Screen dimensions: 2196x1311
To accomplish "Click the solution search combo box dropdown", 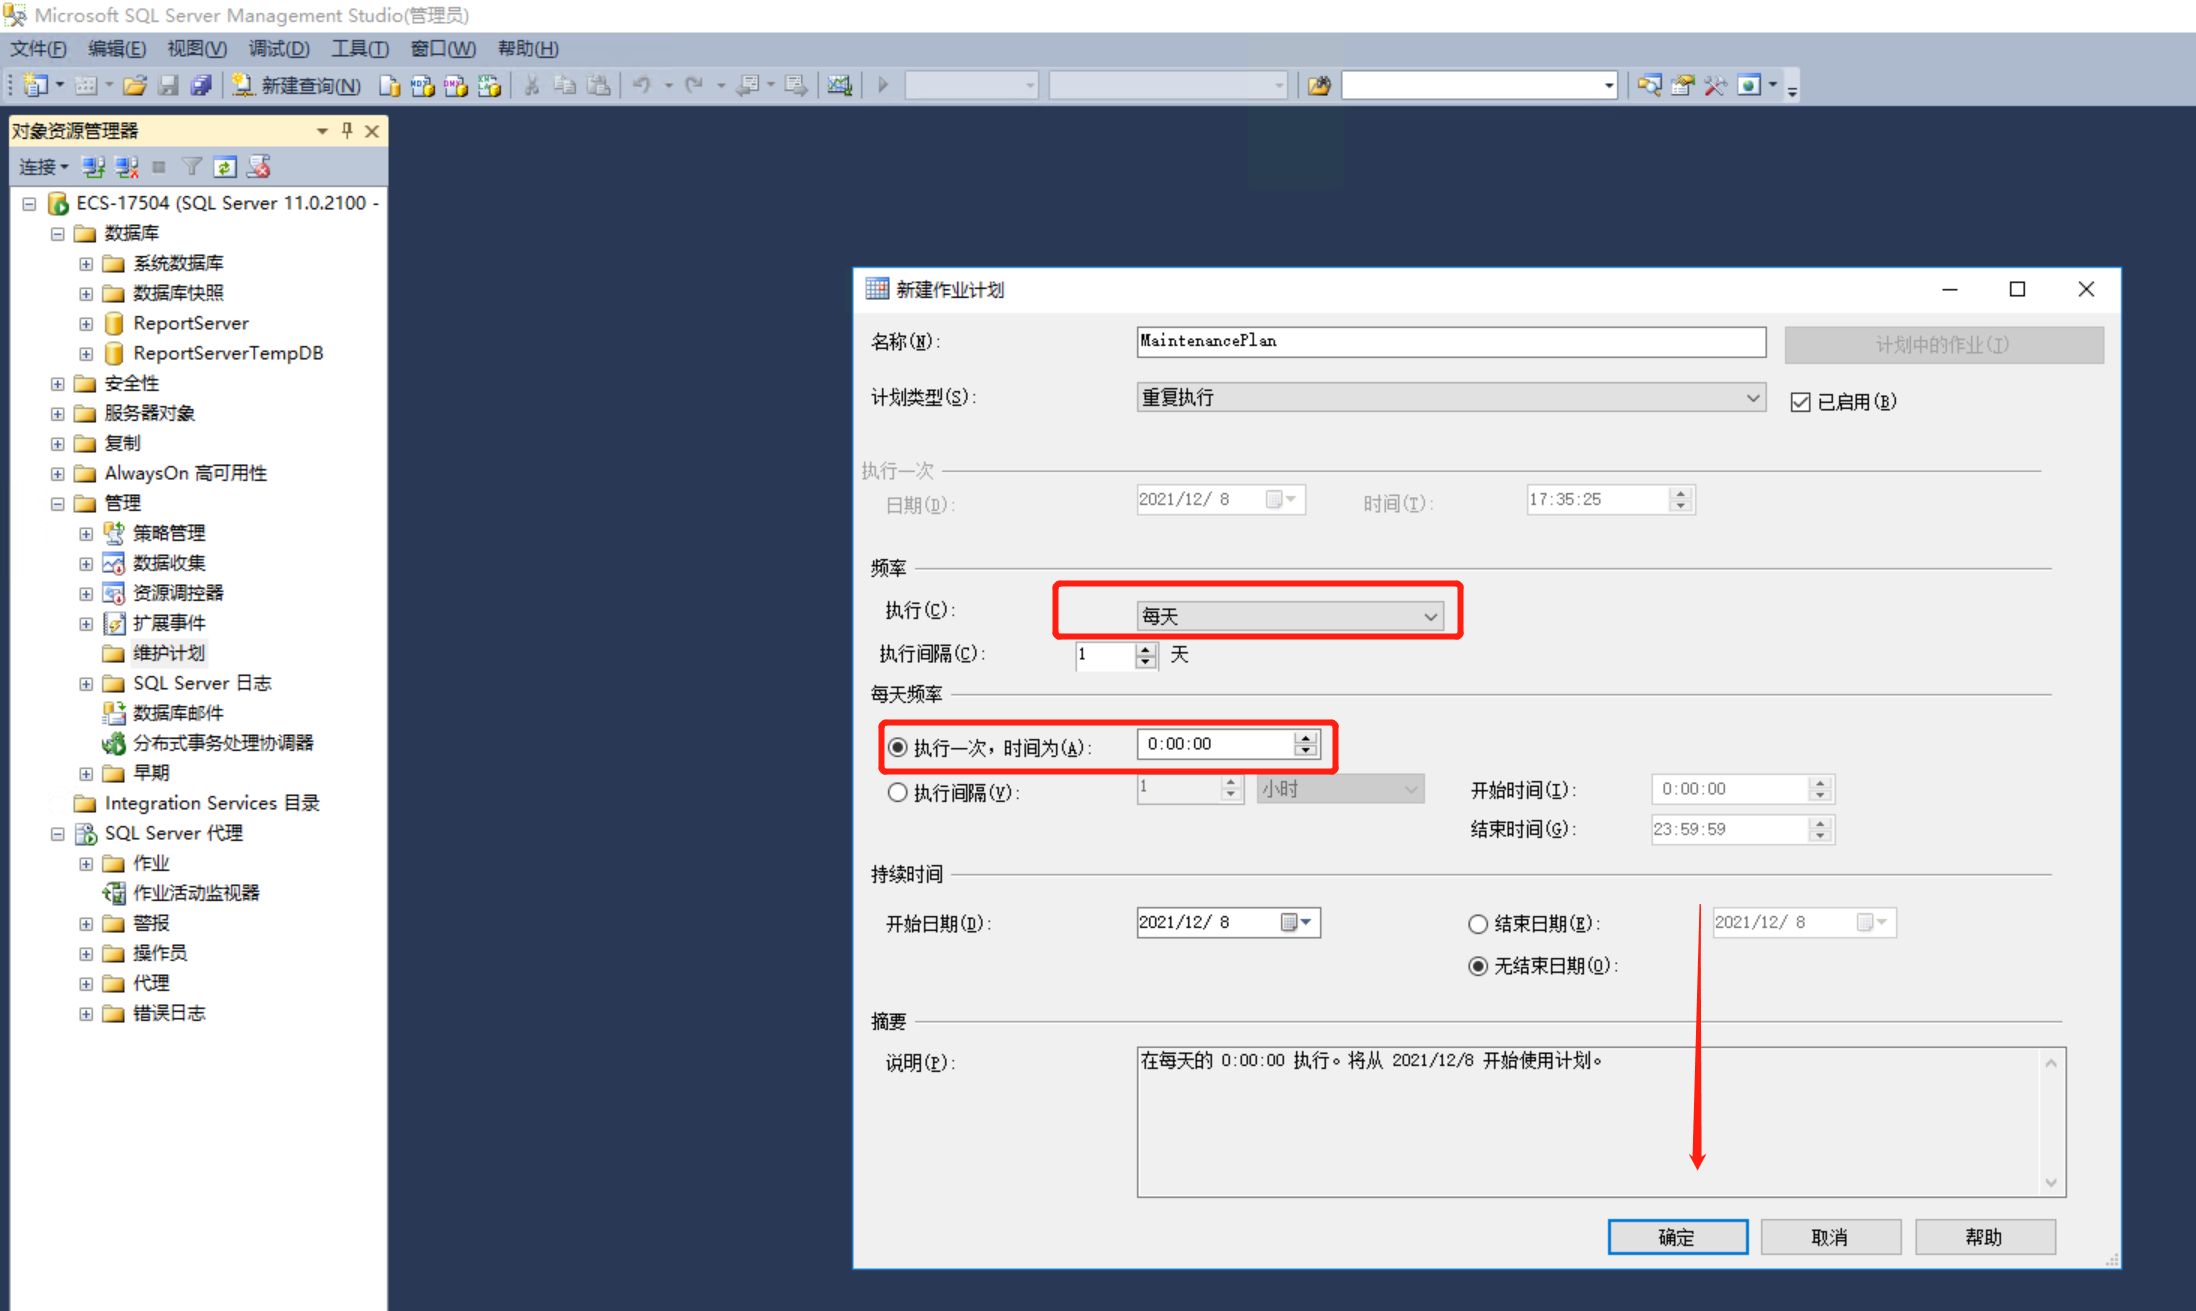I will pos(1608,86).
